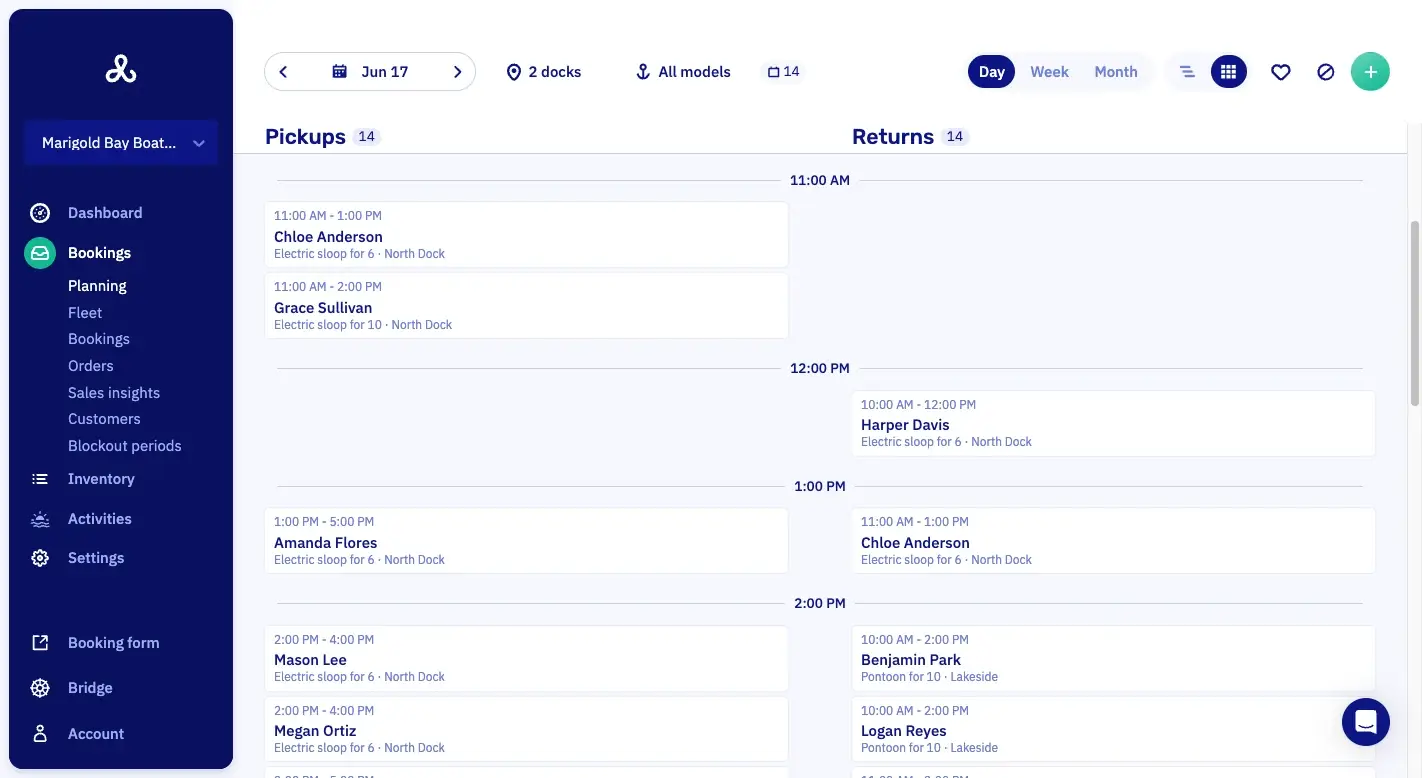Switch to Week view
This screenshot has width=1422, height=778.
(1049, 72)
